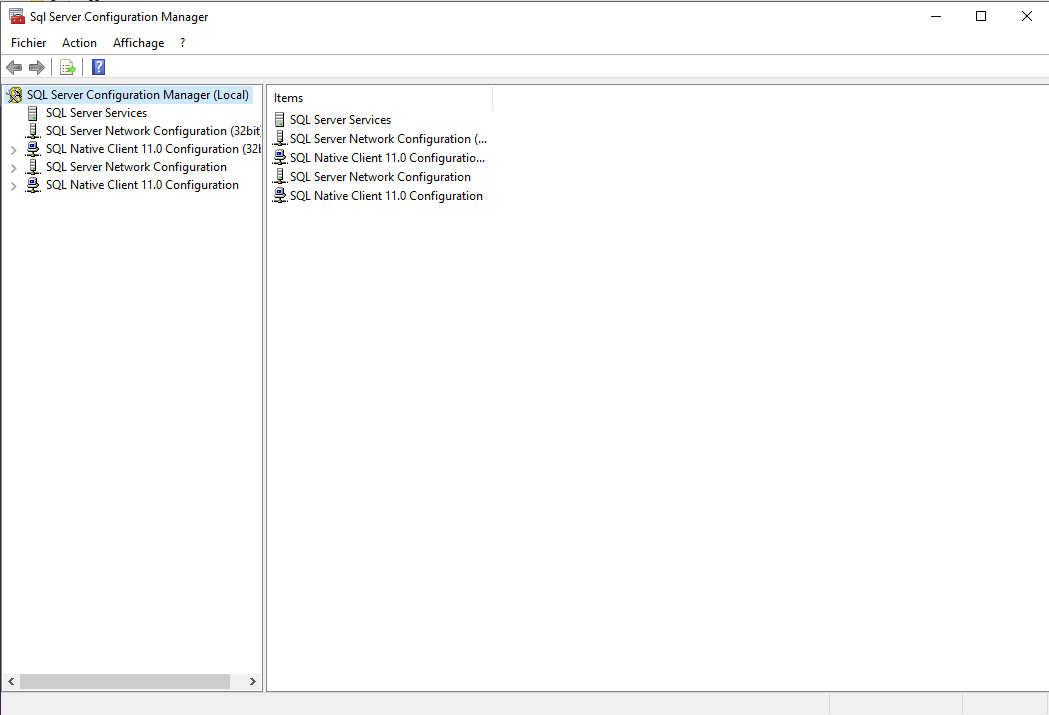1049x715 pixels.
Task: Select SQL Server Network Configuration text in Items list
Action: point(381,177)
